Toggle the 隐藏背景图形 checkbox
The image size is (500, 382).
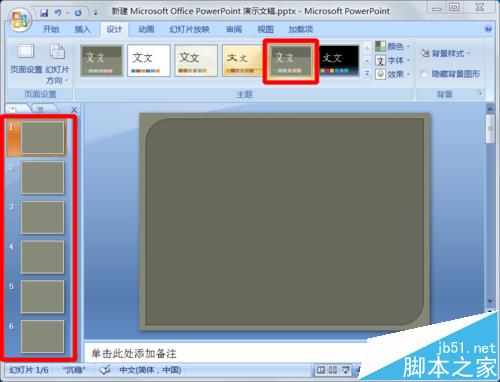coord(424,74)
